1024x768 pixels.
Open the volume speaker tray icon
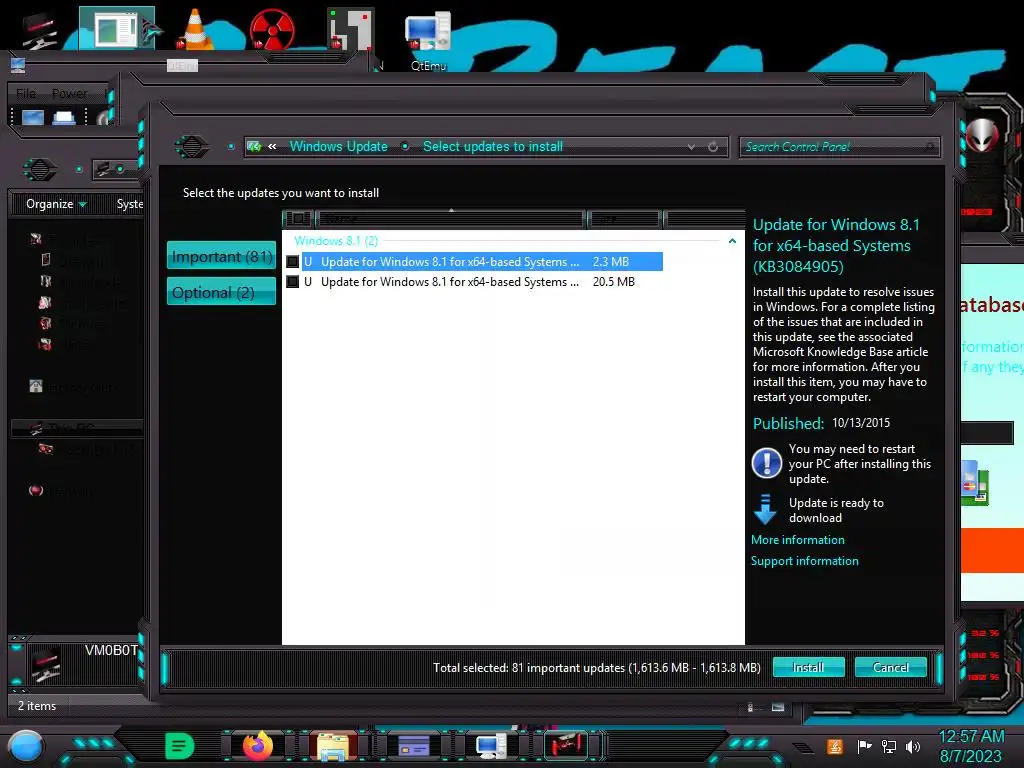coord(913,746)
